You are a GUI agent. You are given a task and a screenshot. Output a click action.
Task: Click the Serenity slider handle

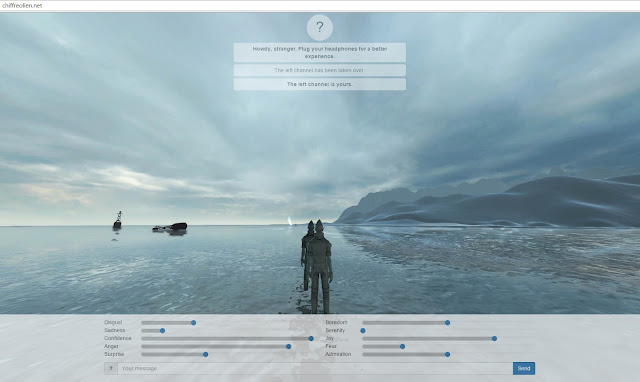point(363,331)
